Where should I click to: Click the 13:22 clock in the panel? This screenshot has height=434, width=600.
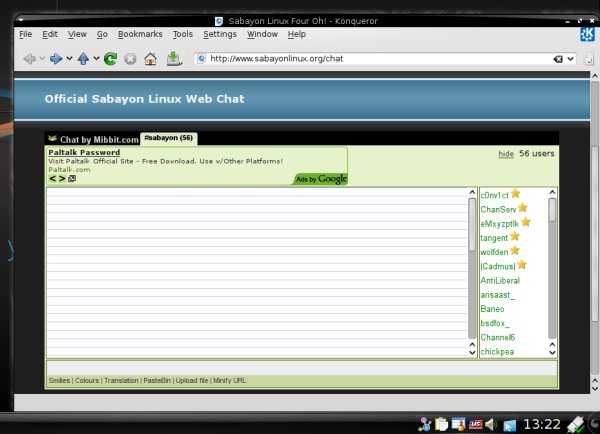[x=541, y=424]
